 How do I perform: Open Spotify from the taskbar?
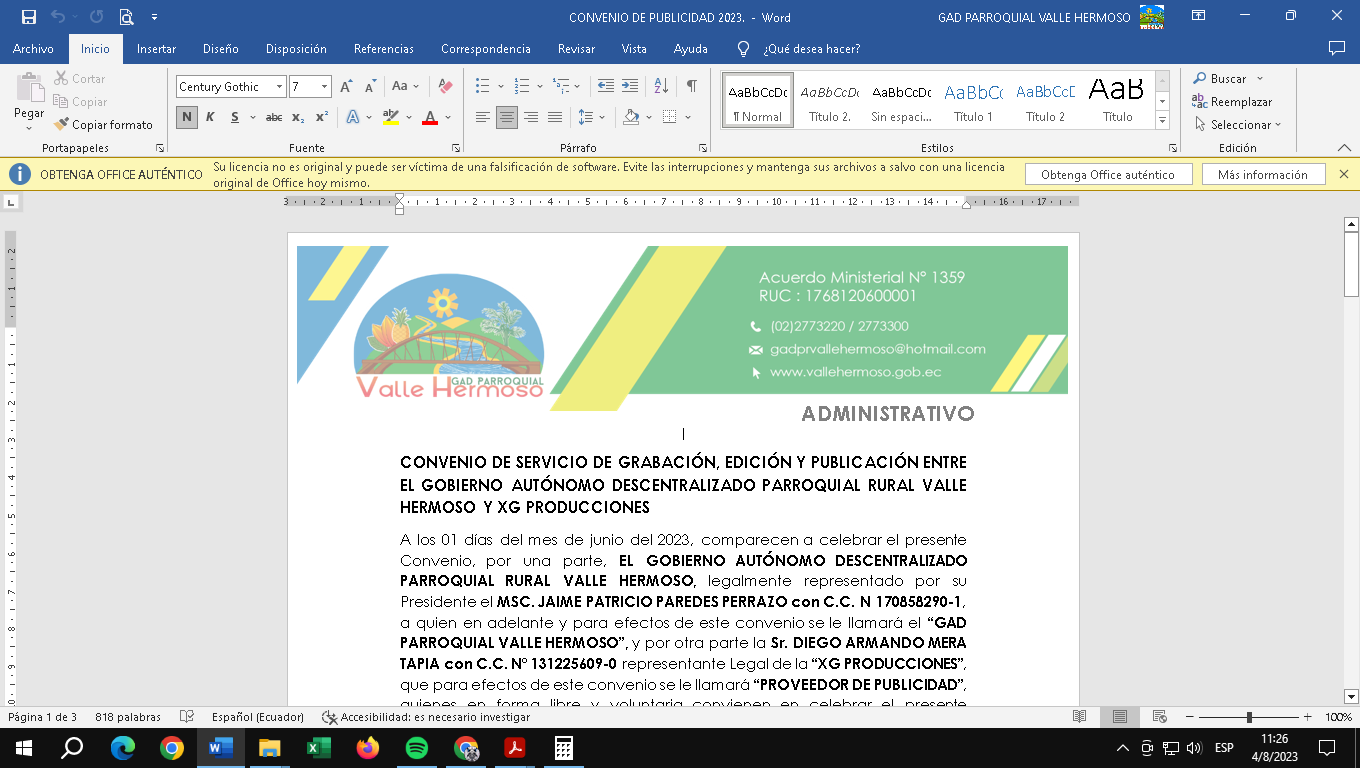pos(417,748)
